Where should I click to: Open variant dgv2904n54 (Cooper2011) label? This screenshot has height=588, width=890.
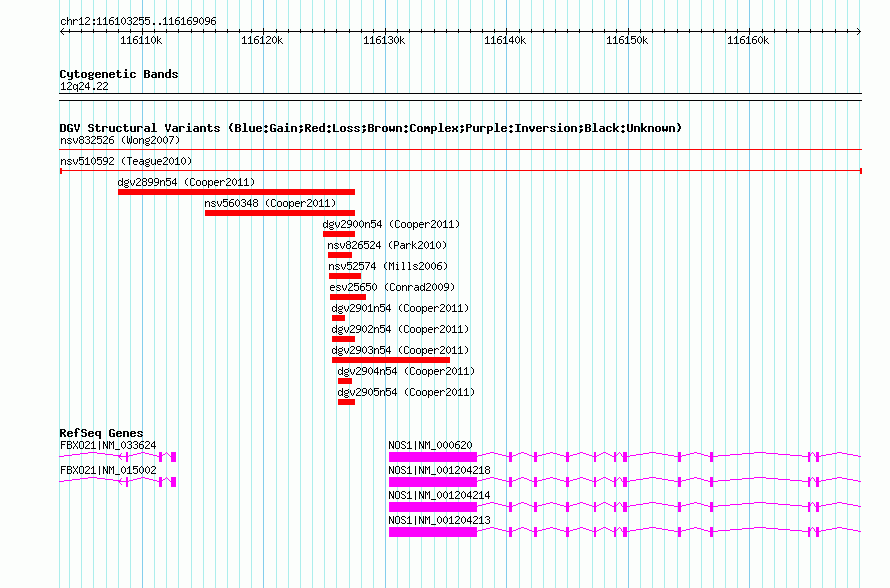[x=406, y=371]
